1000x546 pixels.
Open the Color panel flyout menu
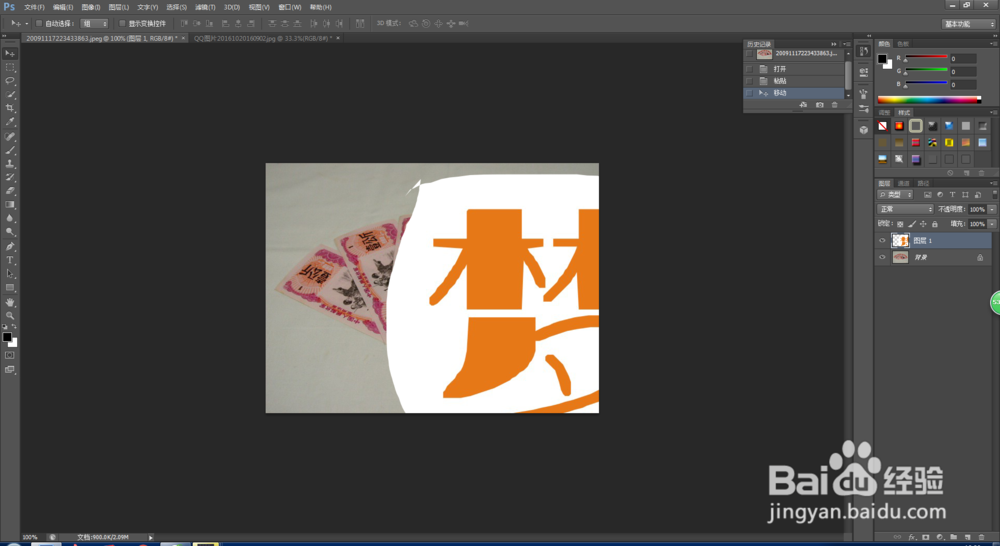pos(994,44)
